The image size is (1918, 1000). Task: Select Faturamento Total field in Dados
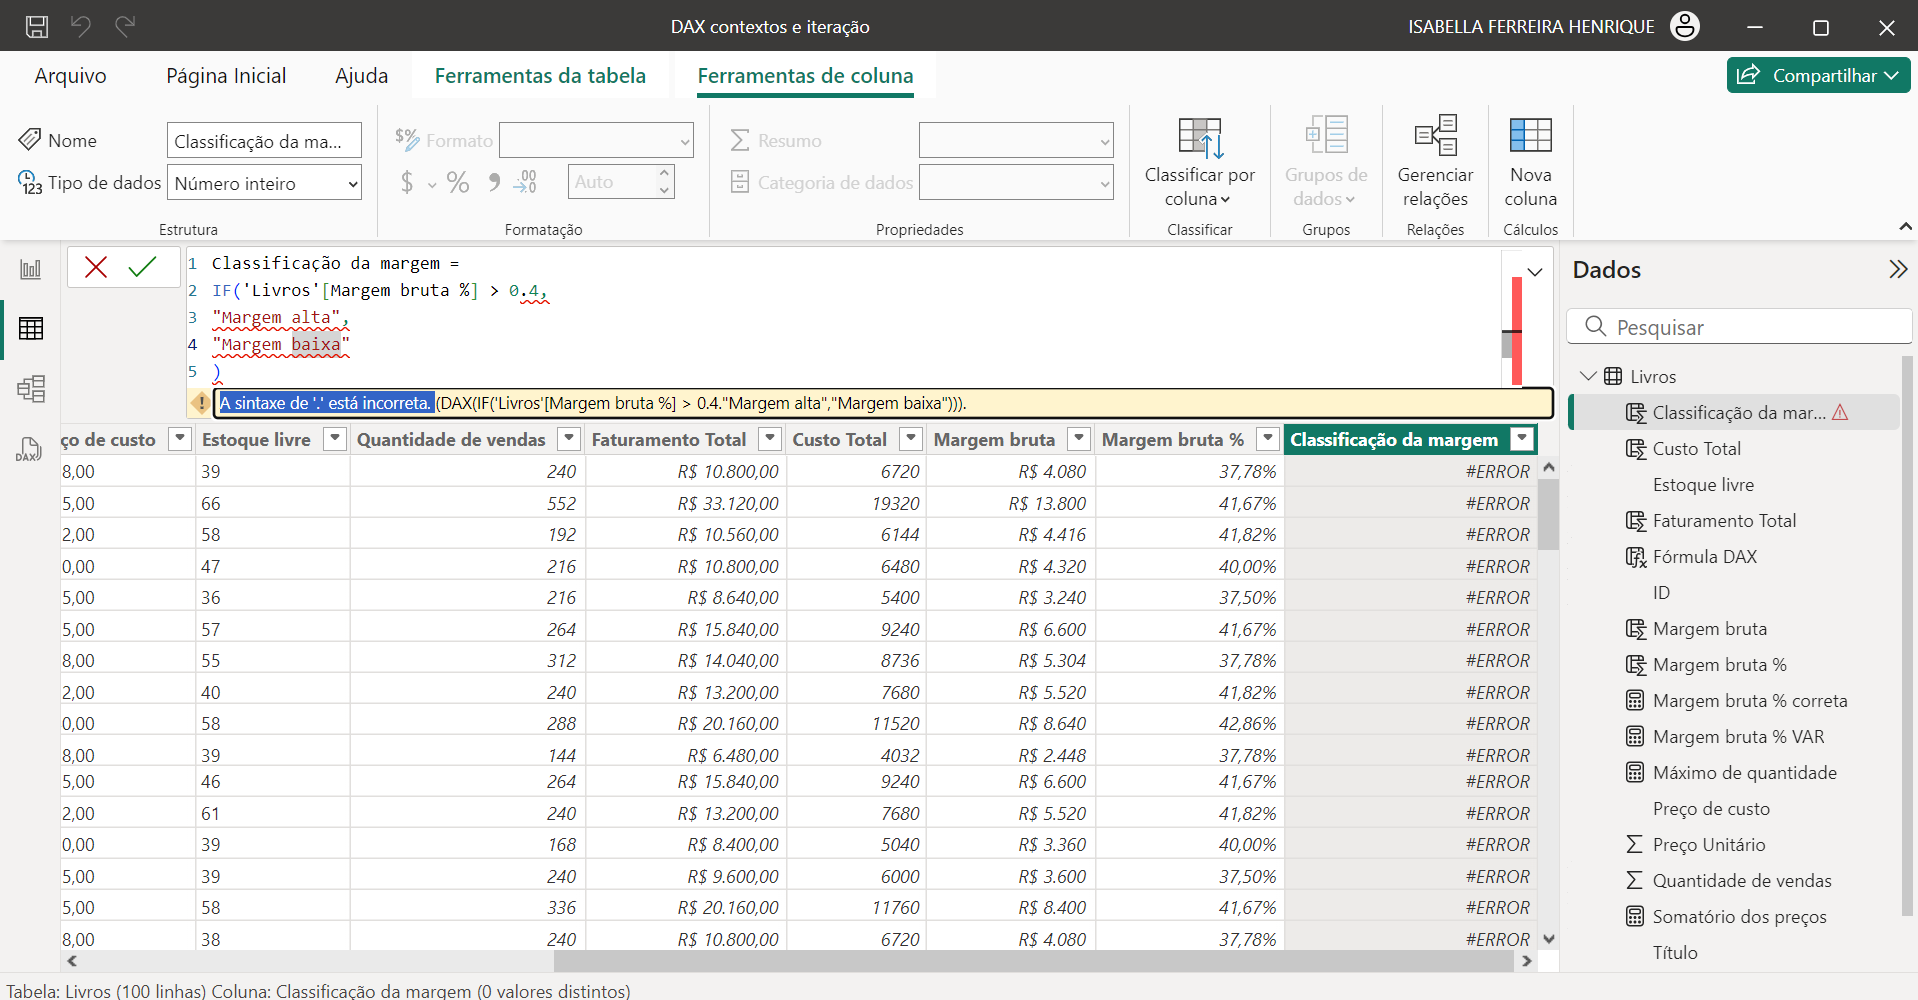click(1724, 521)
